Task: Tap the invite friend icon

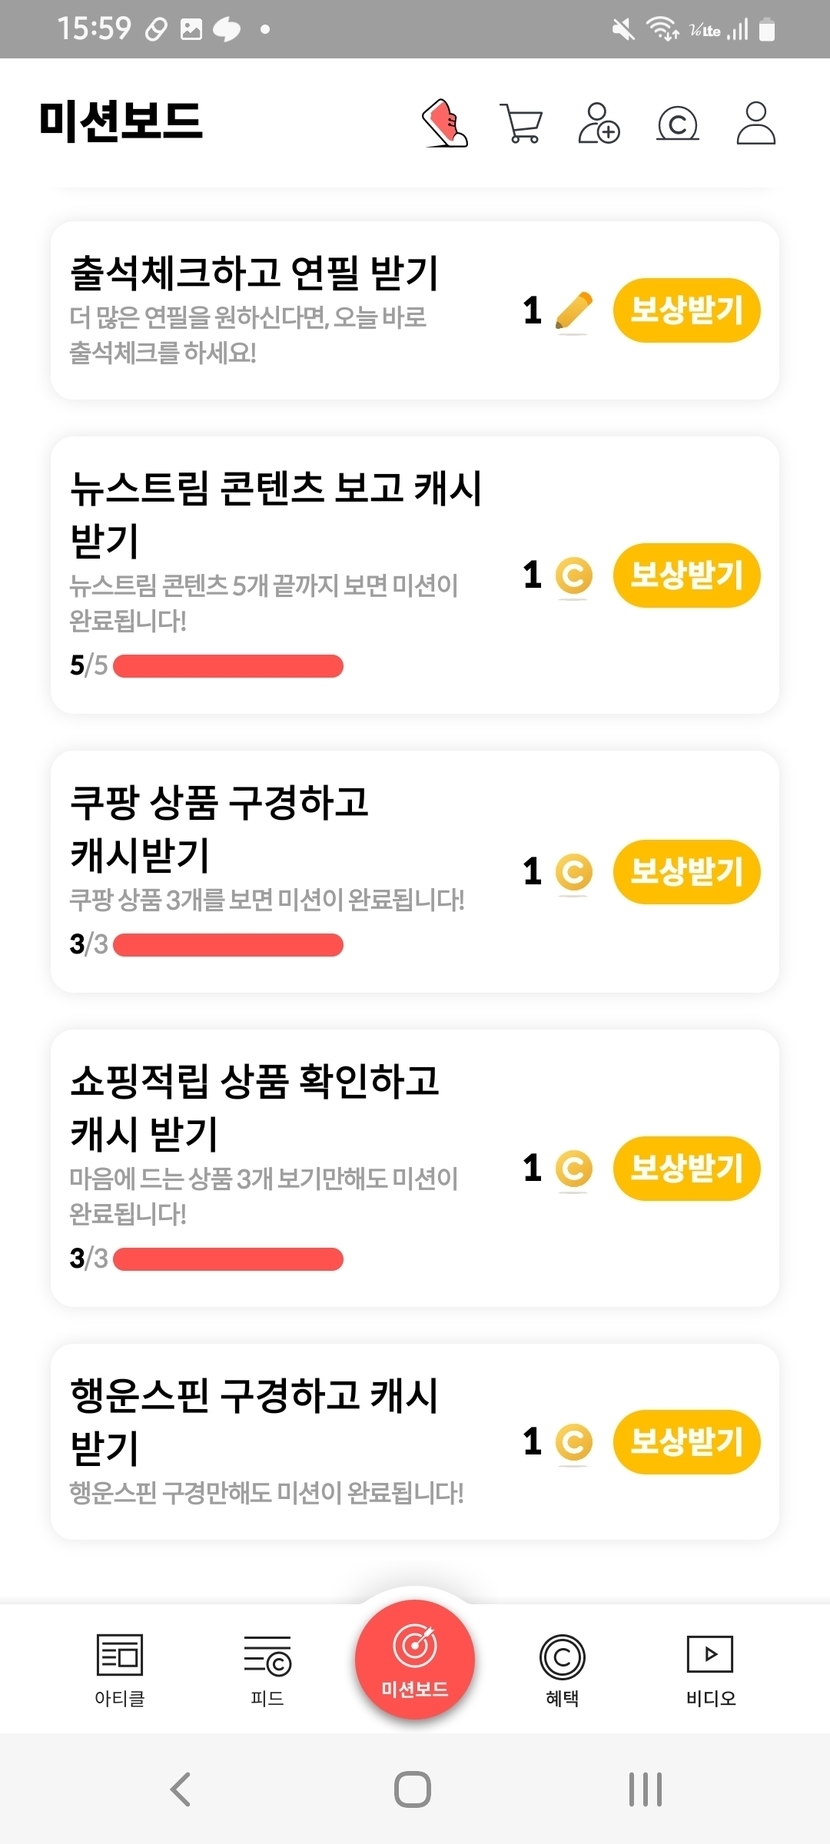Action: [x=599, y=124]
